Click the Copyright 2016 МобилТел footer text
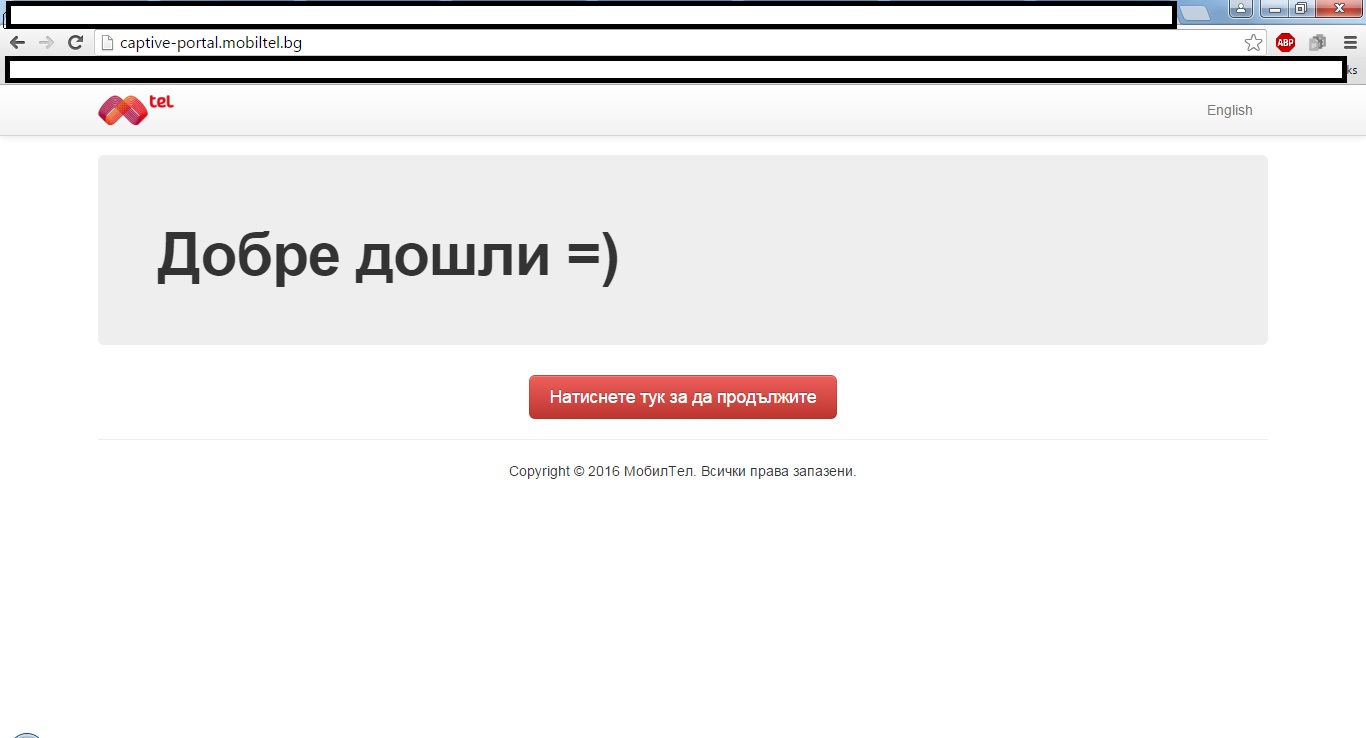Screen dimensions: 1366x738 pos(682,471)
